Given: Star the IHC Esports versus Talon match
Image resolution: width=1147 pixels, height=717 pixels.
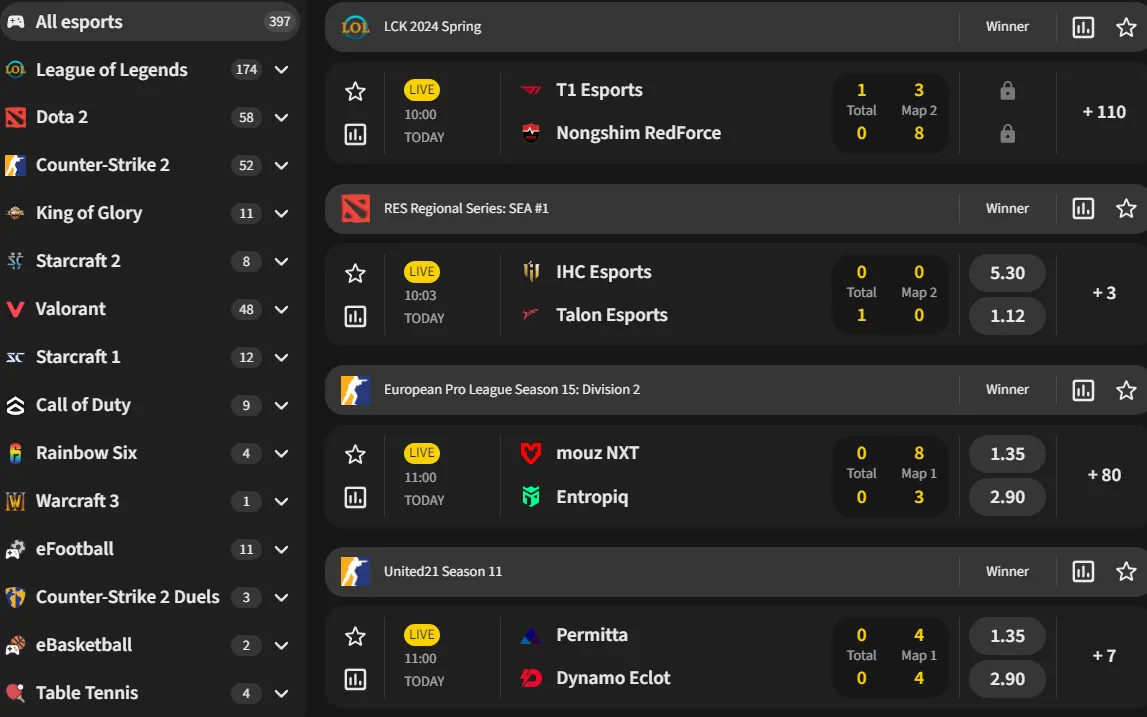Looking at the screenshot, I should click(355, 272).
